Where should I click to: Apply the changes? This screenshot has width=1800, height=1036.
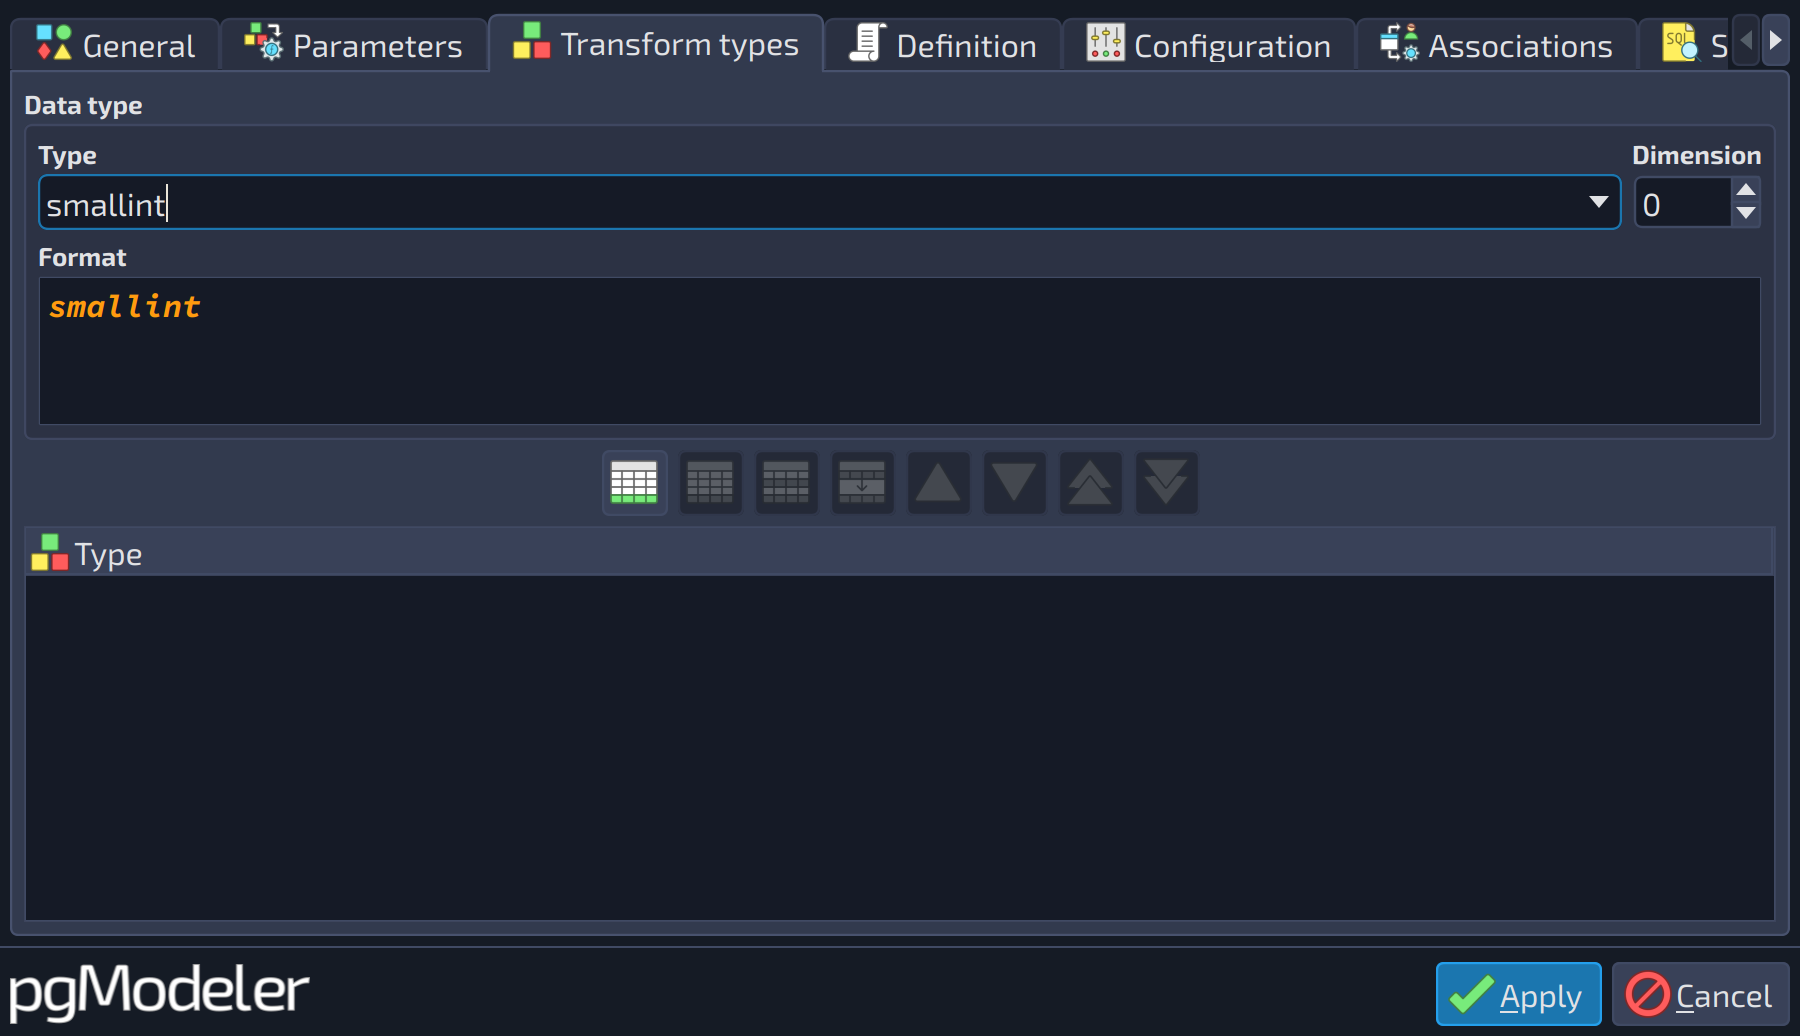pos(1518,995)
